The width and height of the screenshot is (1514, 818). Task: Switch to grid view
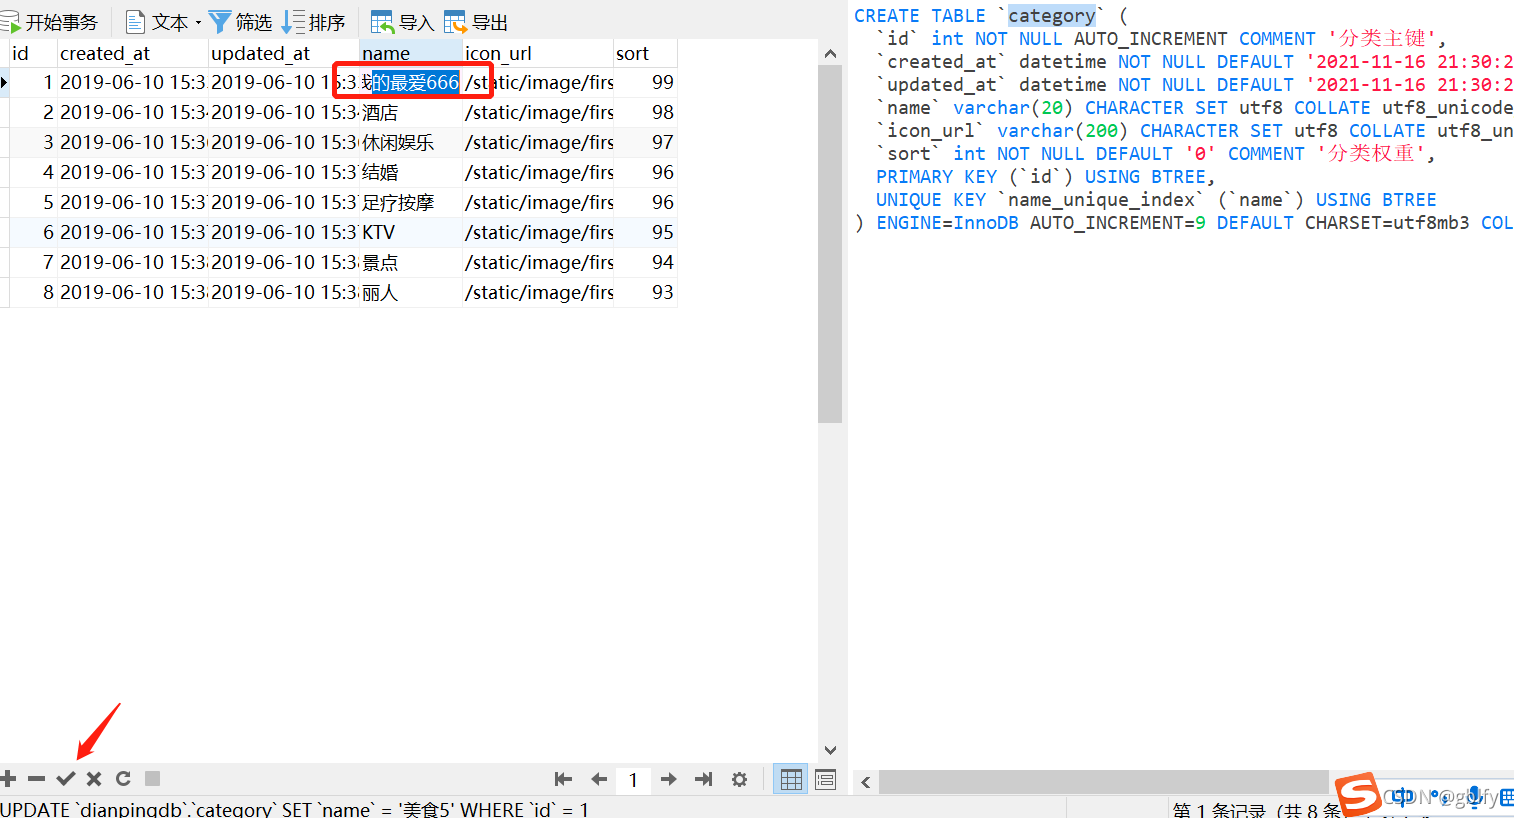coord(791,779)
